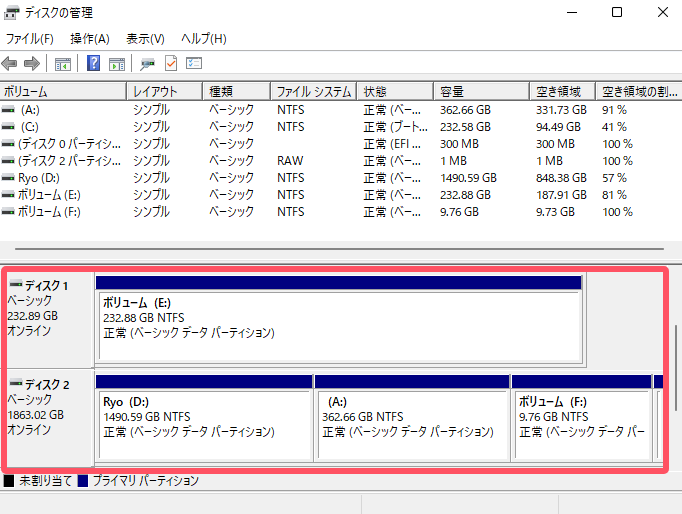The height and width of the screenshot is (514, 682).
Task: Open the ヘルプ(H) menu
Action: [x=204, y=39]
